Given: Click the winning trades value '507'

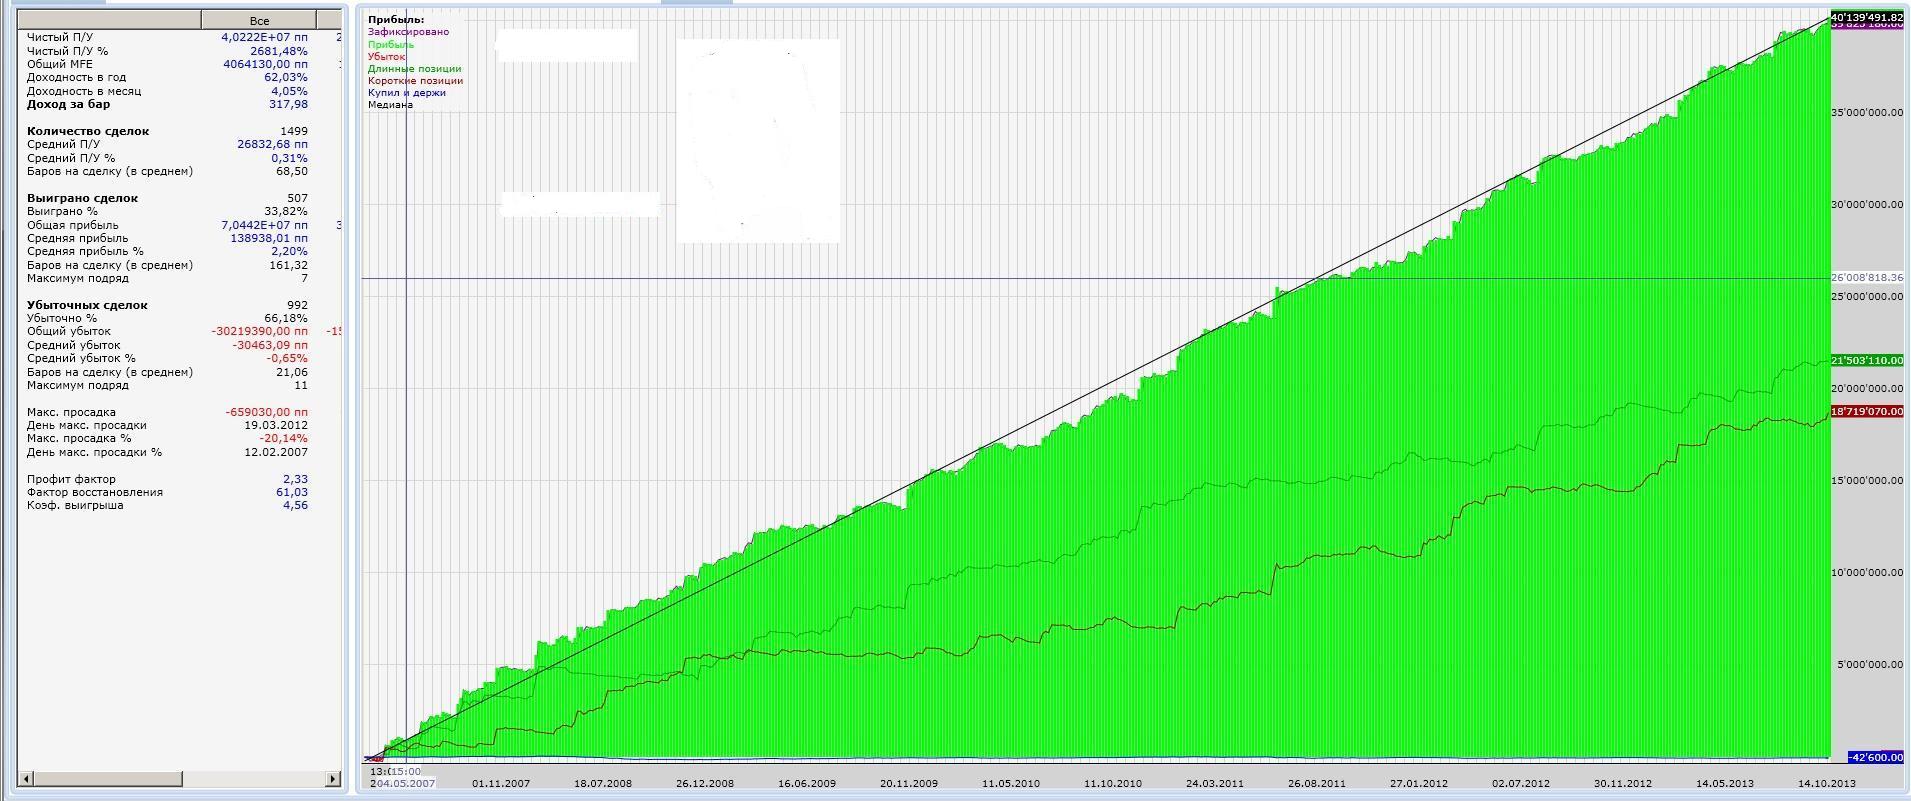Looking at the screenshot, I should tap(297, 198).
